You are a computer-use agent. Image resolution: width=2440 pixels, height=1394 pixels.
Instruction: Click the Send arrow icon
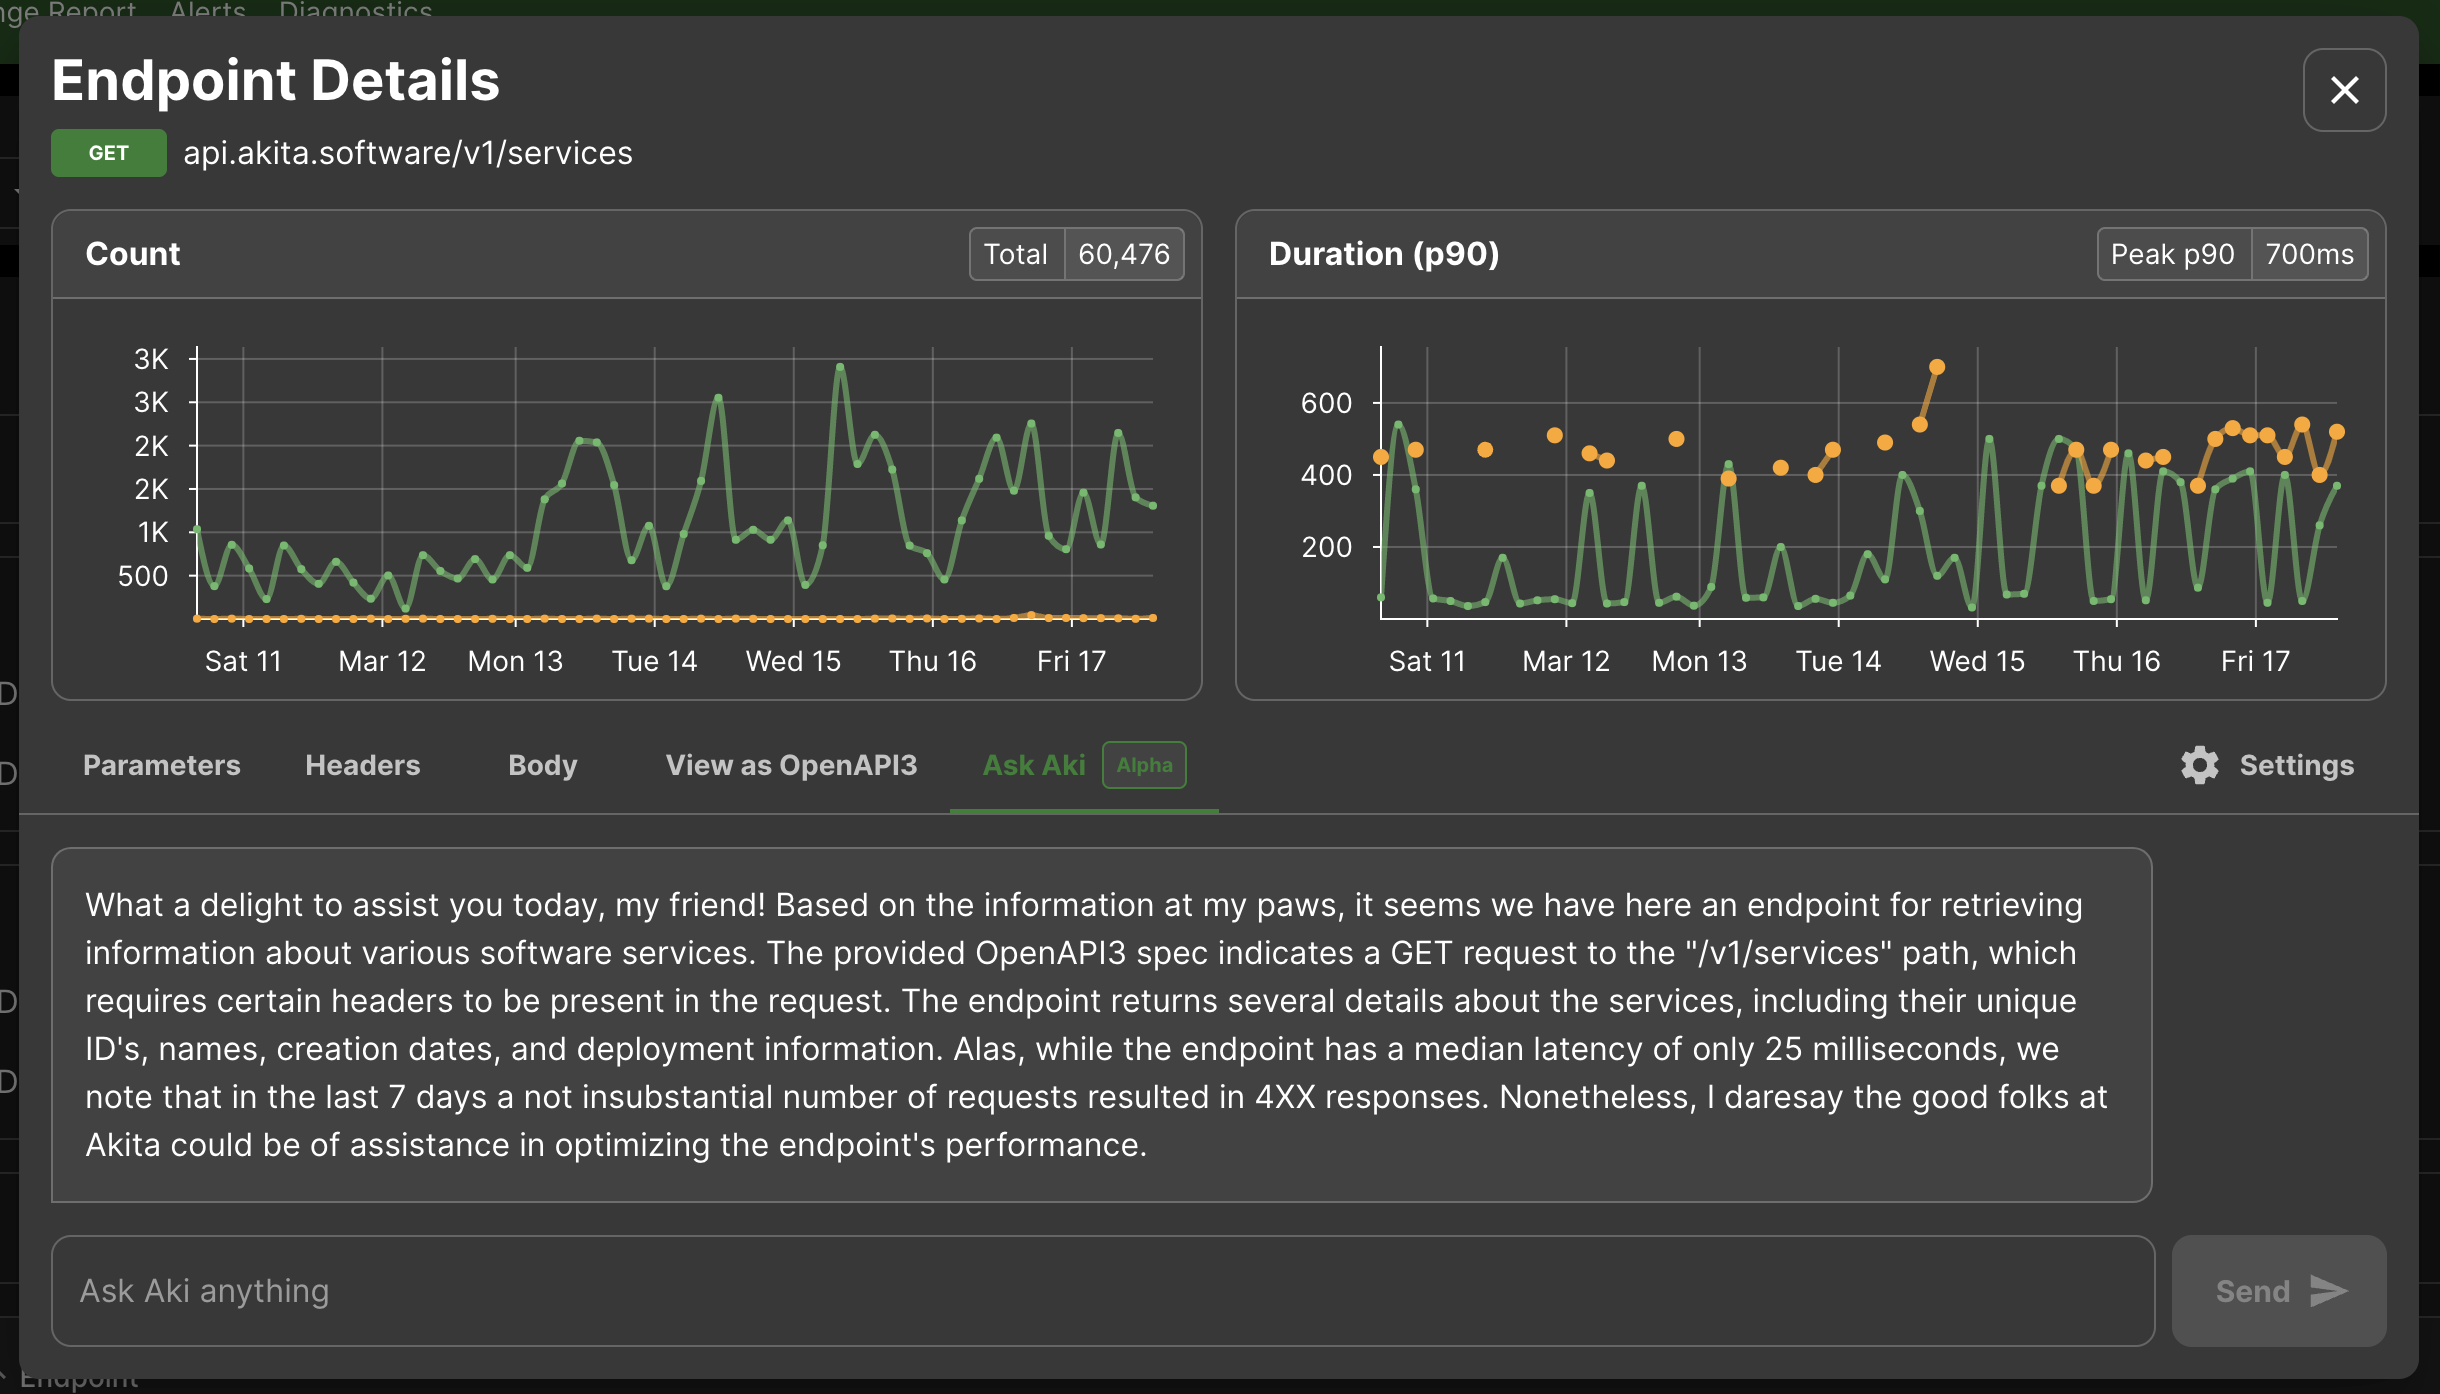tap(2328, 1291)
